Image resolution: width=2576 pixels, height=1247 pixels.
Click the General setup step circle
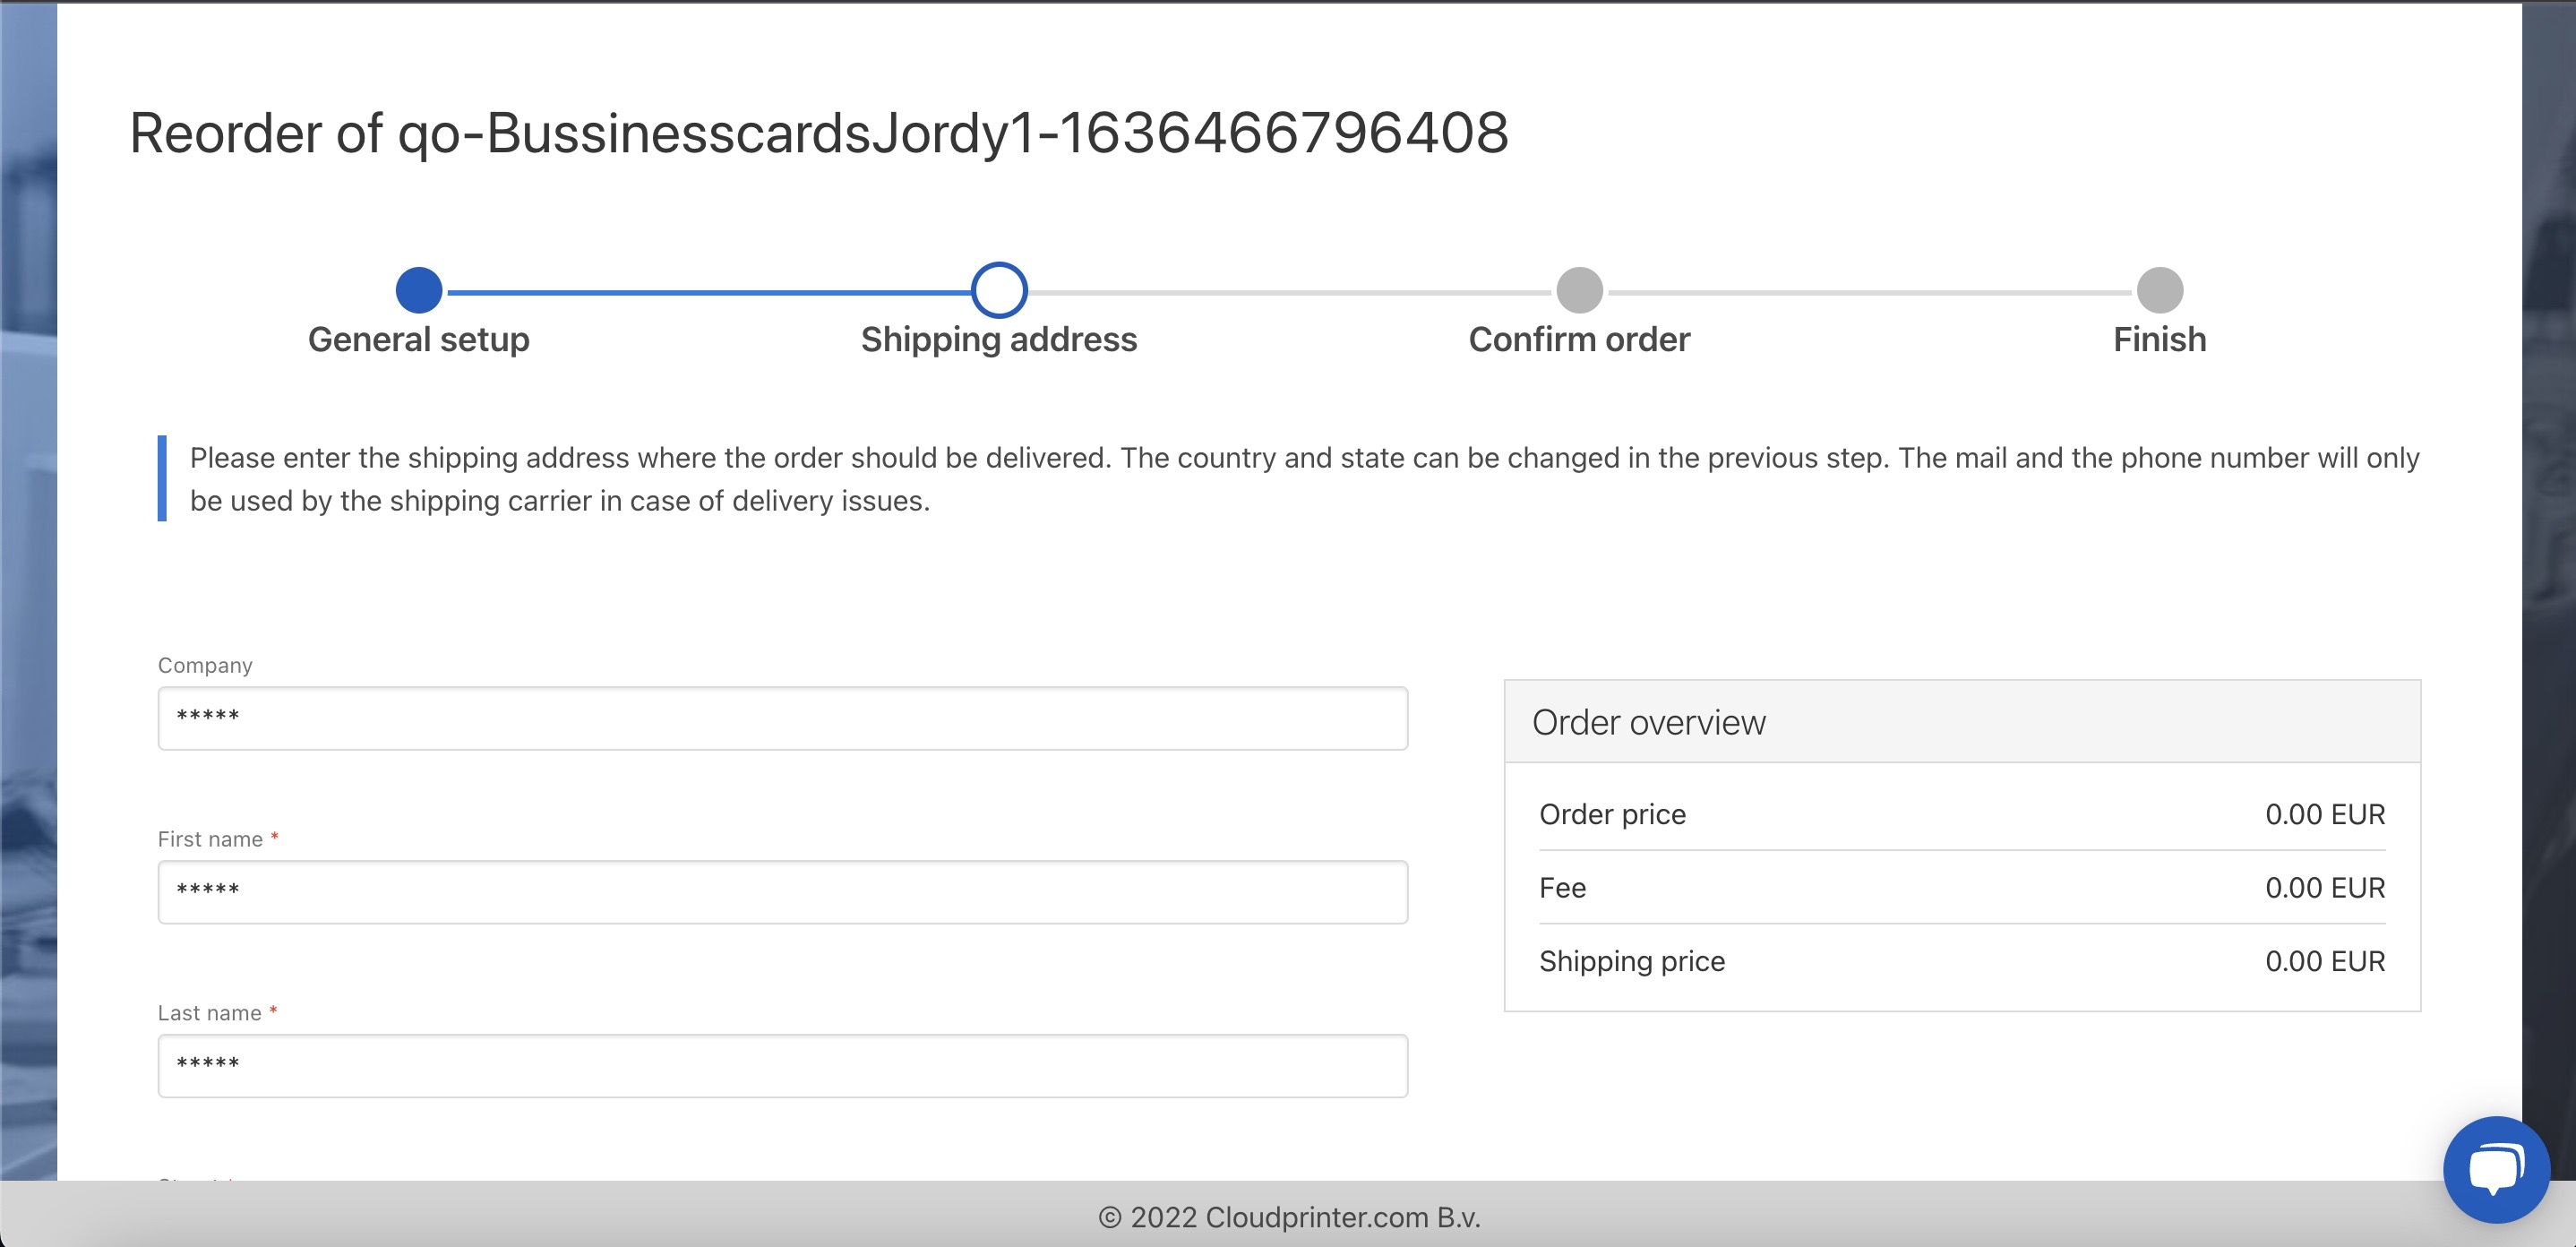[x=419, y=290]
